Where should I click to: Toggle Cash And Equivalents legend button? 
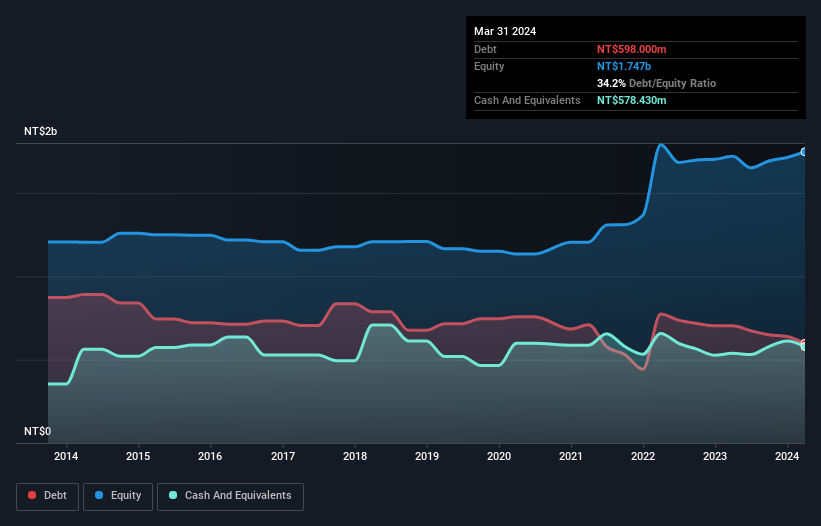click(230, 496)
